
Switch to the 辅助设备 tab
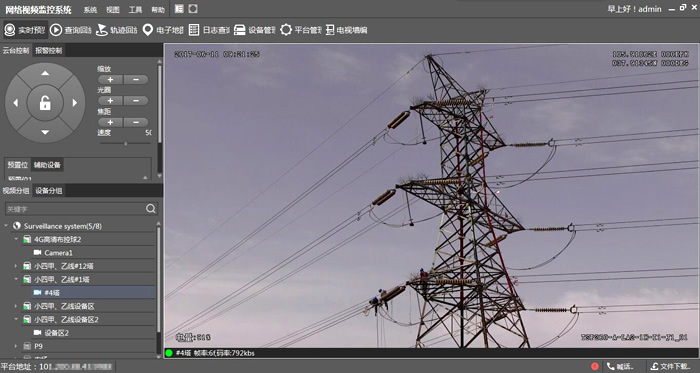[x=47, y=165]
